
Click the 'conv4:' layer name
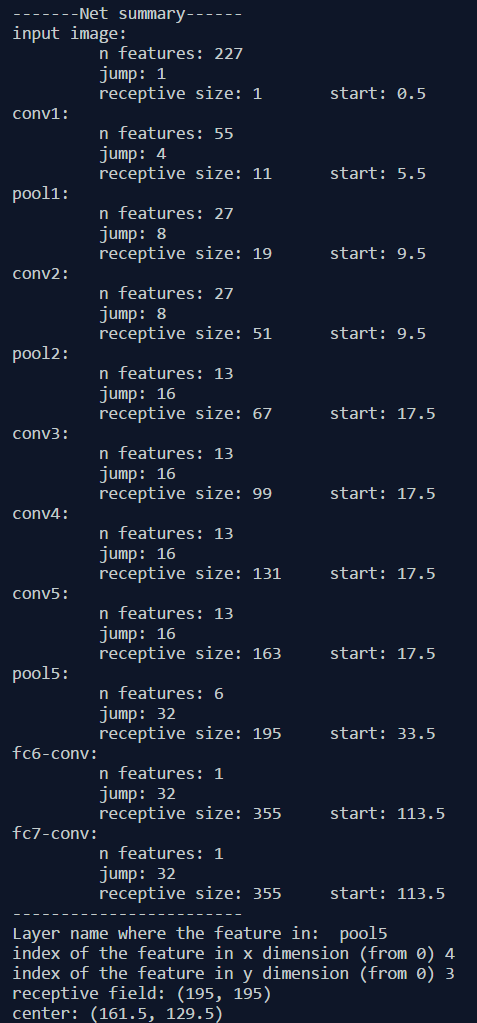point(40,513)
